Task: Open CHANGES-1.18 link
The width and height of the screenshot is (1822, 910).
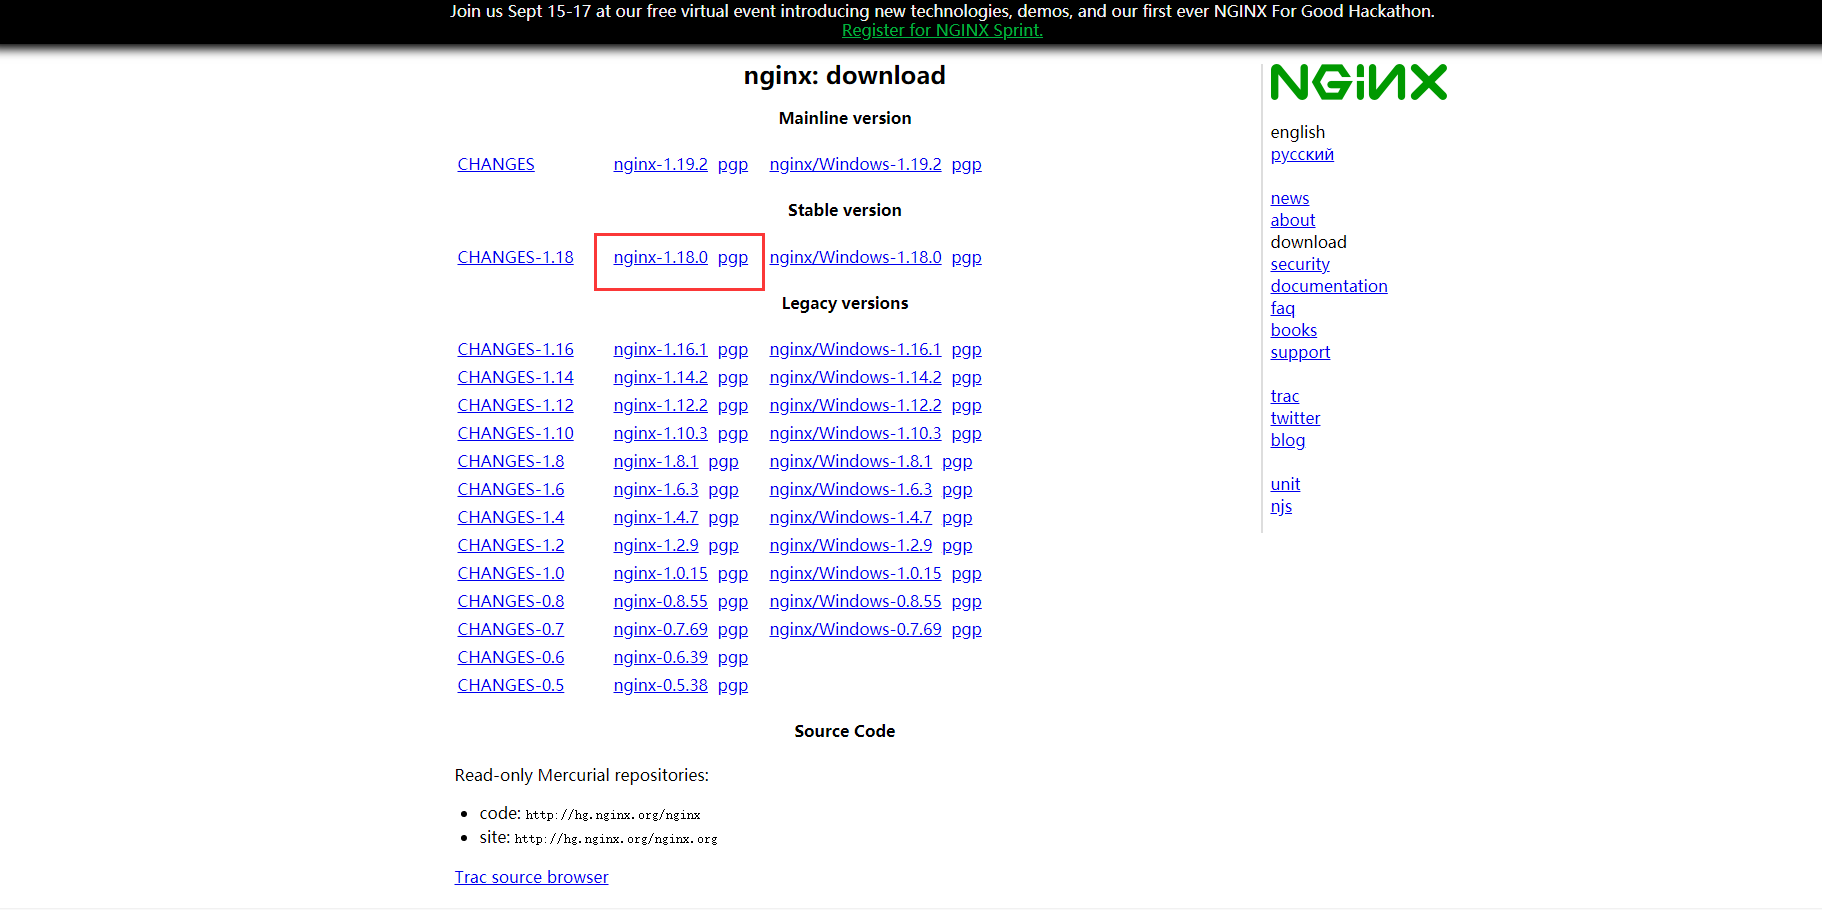Action: [x=515, y=257]
